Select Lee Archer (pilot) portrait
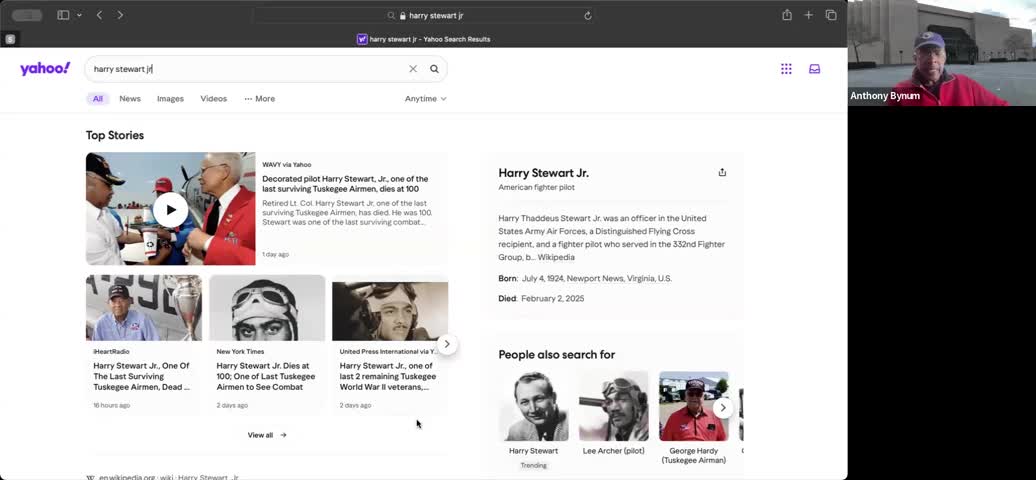1036x480 pixels. 614,406
